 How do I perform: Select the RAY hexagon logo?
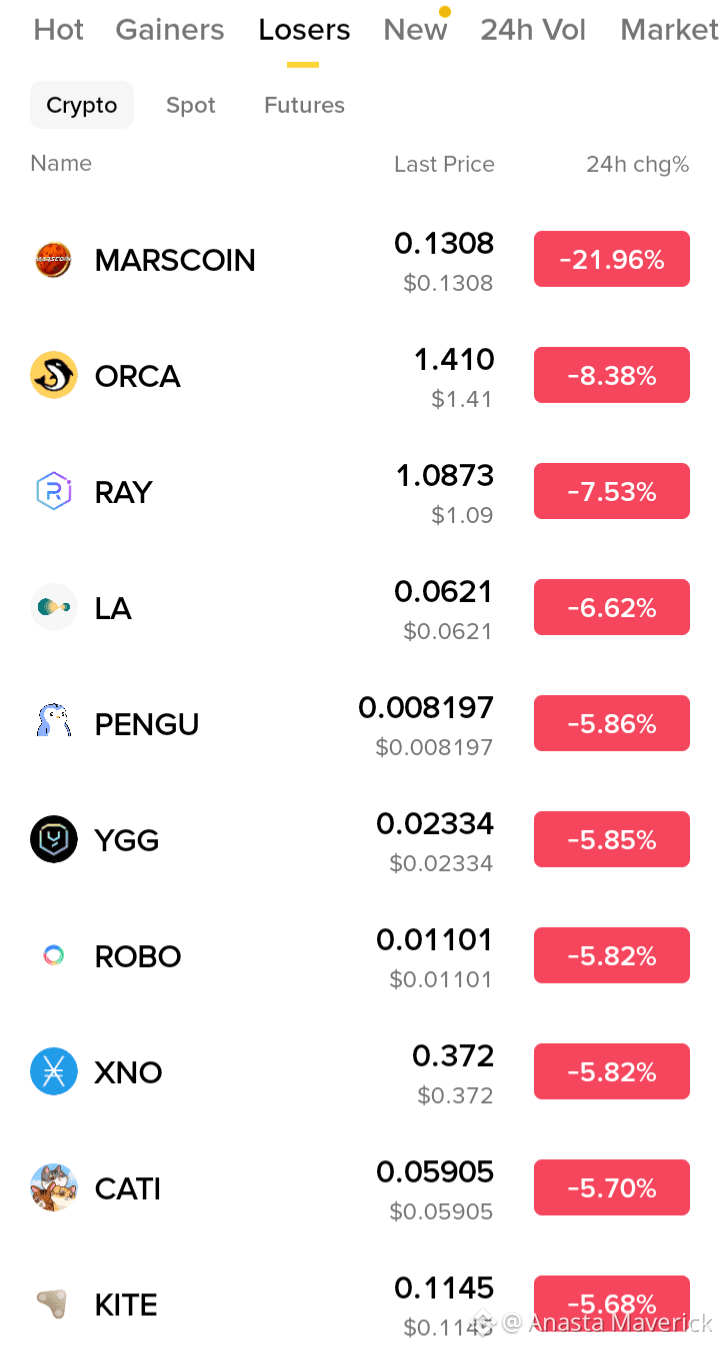[x=54, y=492]
